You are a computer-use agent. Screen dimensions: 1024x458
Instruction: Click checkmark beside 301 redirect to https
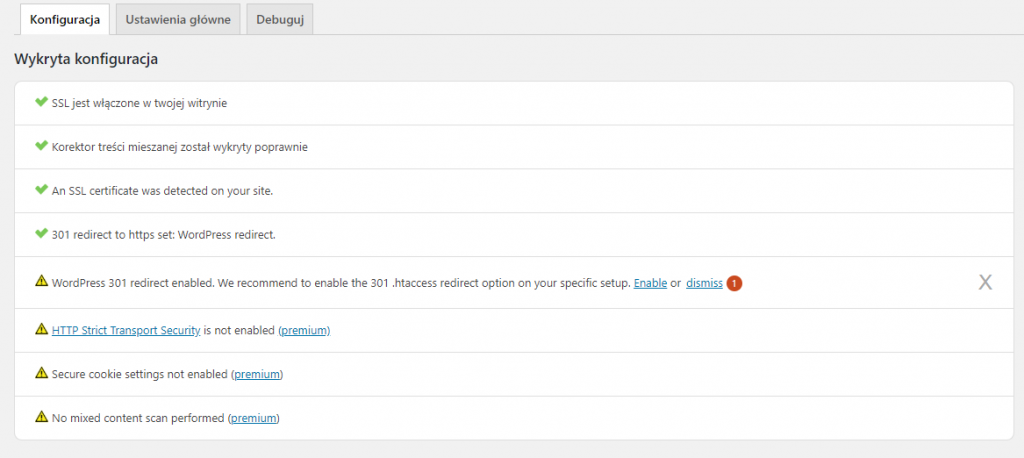tap(41, 234)
